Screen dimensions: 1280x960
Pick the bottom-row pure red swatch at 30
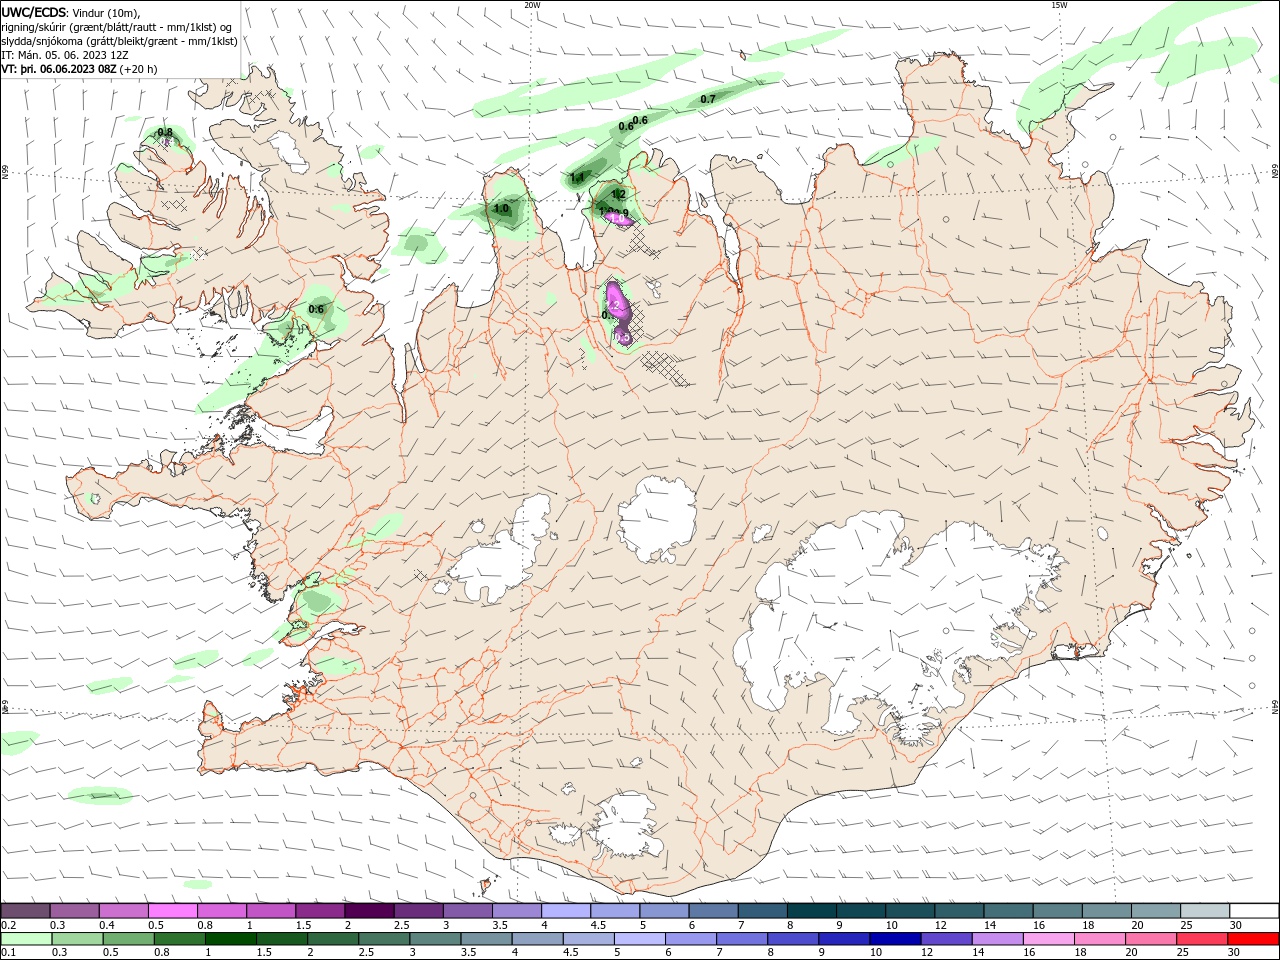click(1252, 939)
